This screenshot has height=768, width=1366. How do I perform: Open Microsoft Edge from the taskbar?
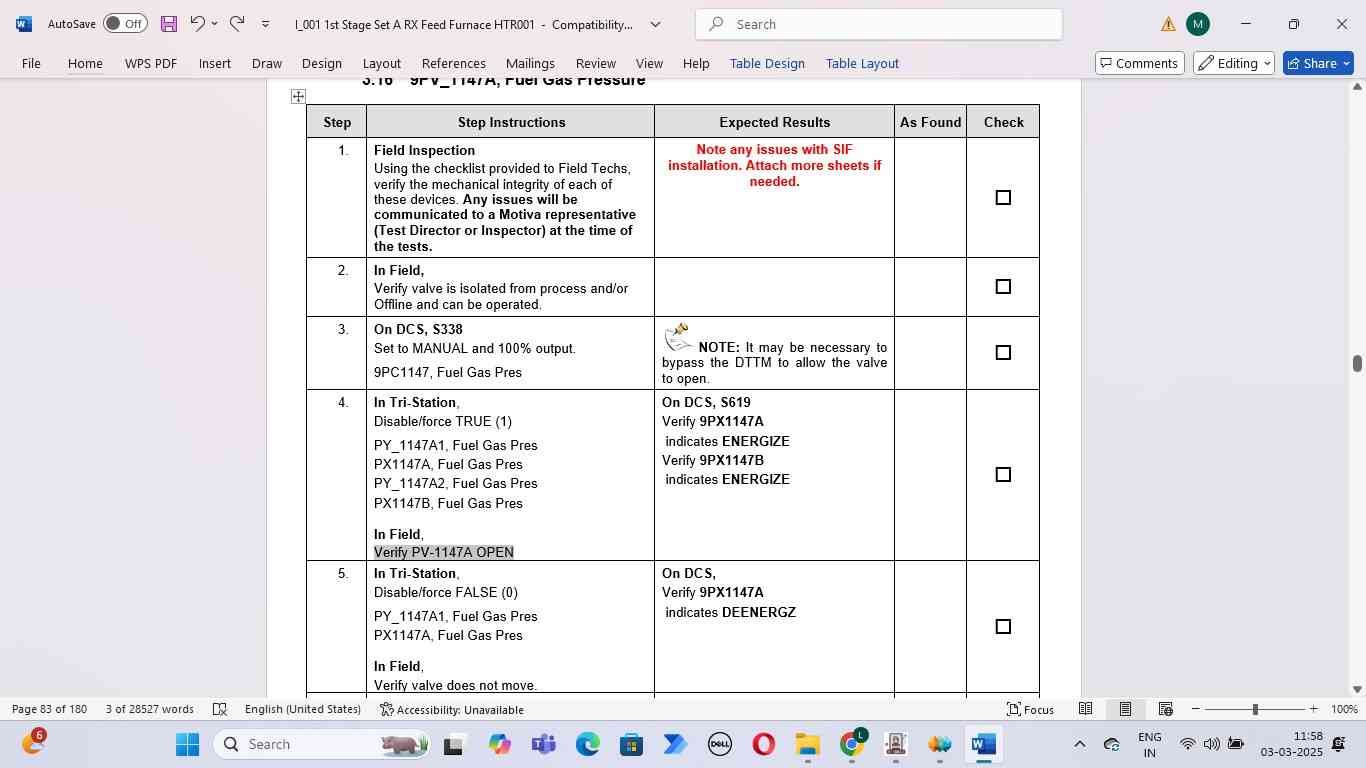click(588, 744)
